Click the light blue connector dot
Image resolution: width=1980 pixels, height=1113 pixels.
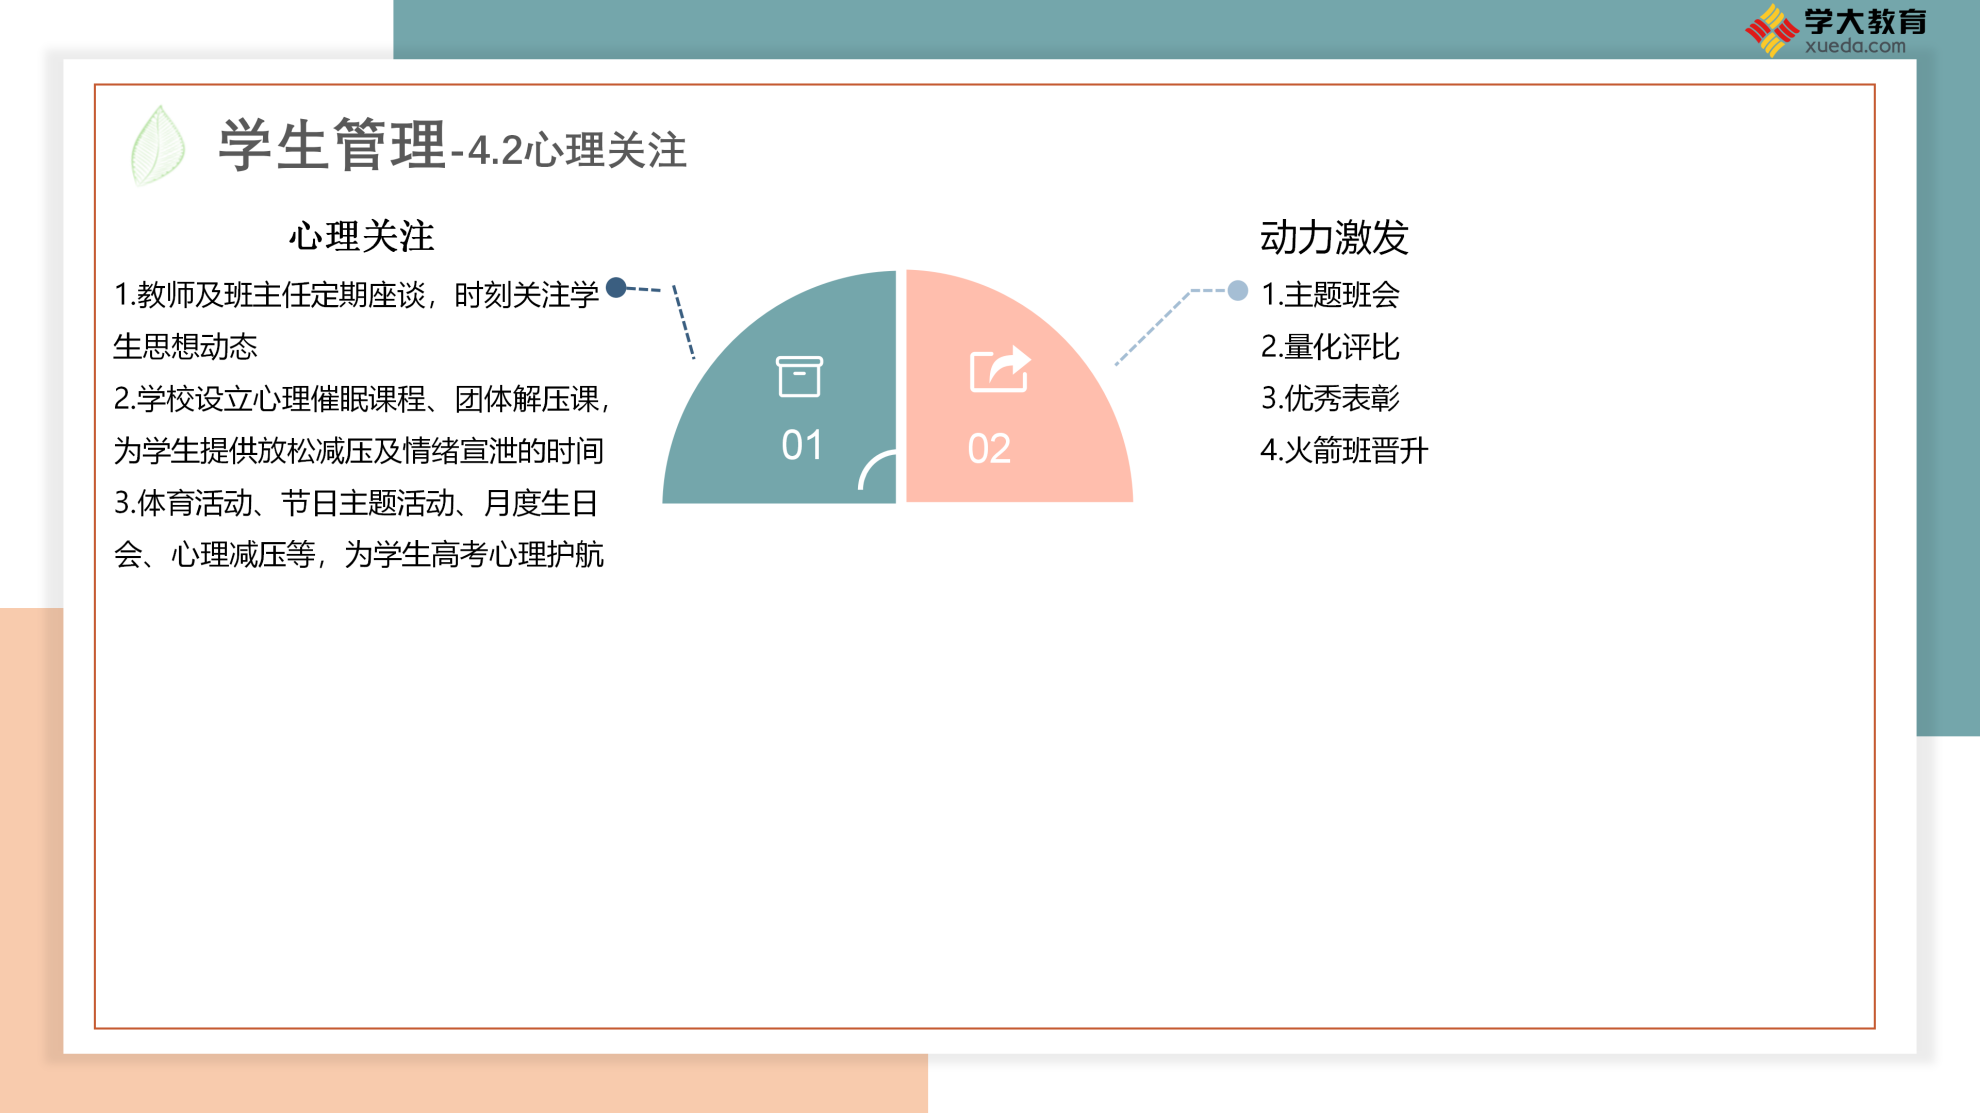coord(1238,290)
